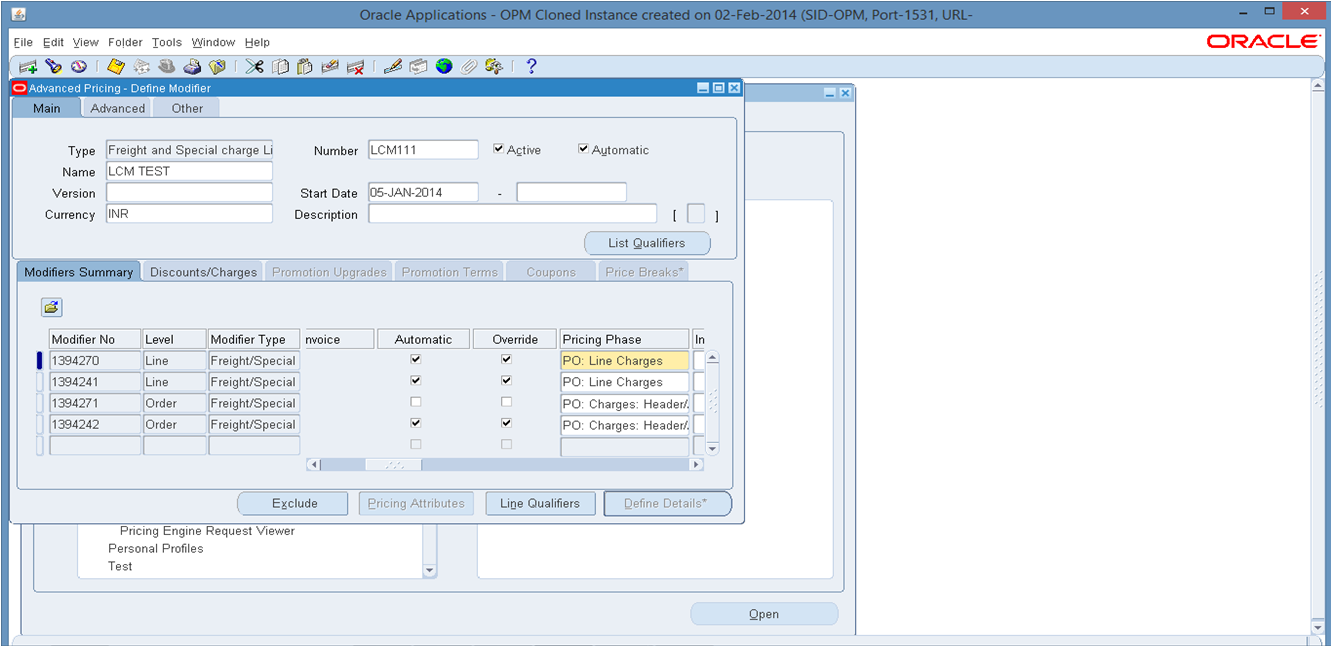Click the Line Qualifiers button
The width and height of the screenshot is (1331, 646).
tap(540, 503)
